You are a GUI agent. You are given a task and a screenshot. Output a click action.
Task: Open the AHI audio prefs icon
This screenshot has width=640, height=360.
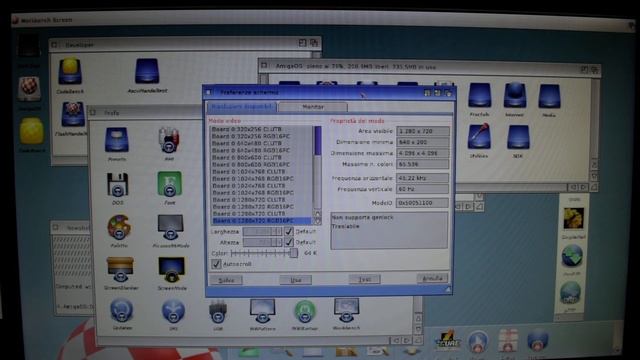tap(169, 141)
